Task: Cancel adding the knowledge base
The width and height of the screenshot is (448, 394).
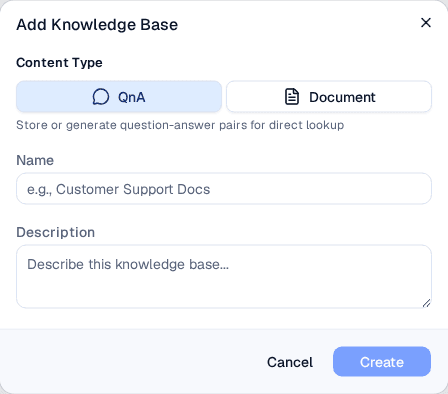Action: 290,362
